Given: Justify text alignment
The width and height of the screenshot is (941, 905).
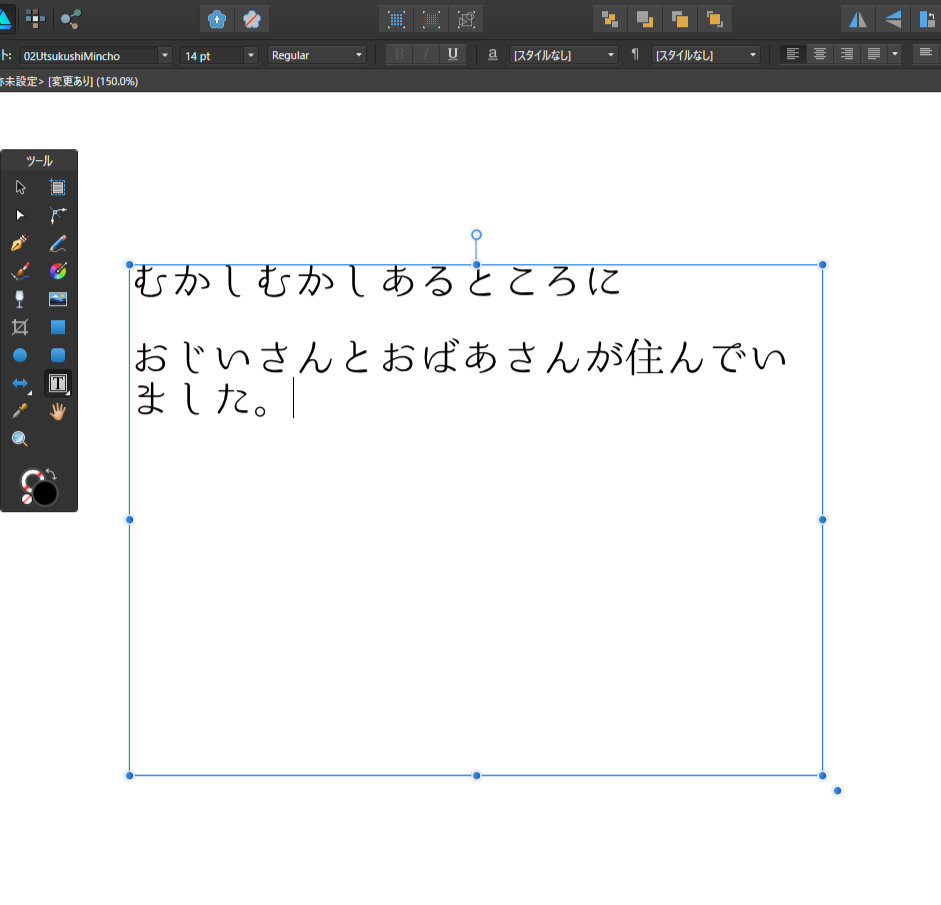Looking at the screenshot, I should [x=874, y=55].
